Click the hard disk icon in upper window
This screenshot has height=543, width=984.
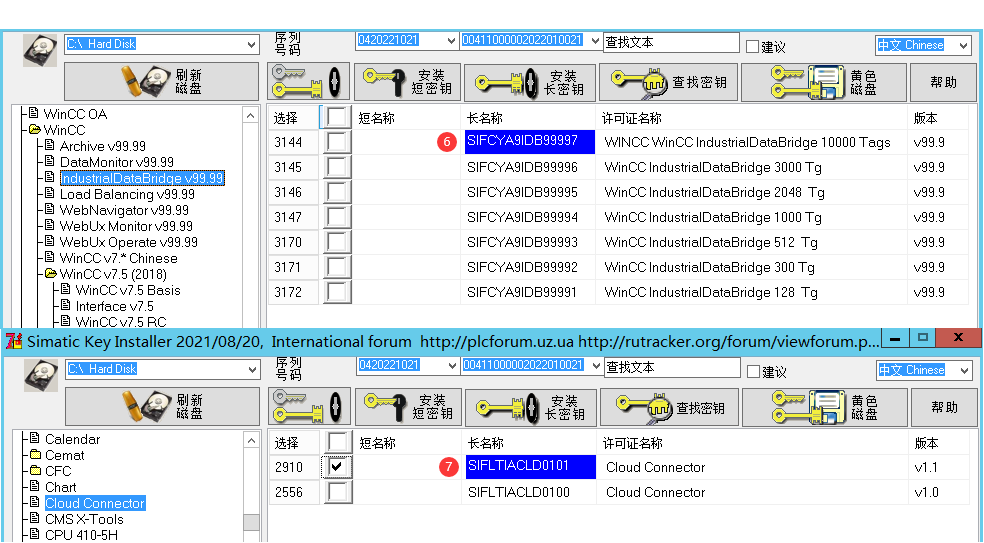[x=41, y=50]
